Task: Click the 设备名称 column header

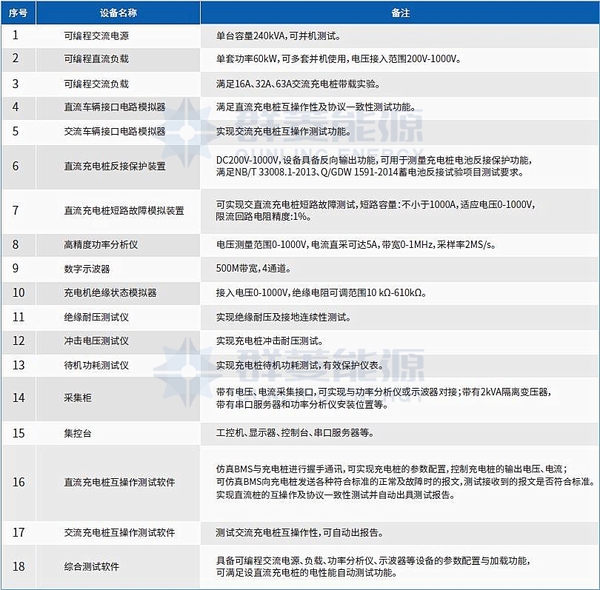Action: tap(118, 13)
